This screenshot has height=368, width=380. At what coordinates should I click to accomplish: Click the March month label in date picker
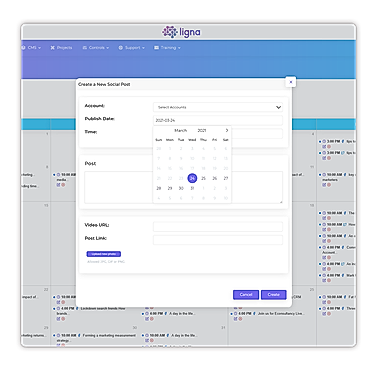tap(181, 130)
